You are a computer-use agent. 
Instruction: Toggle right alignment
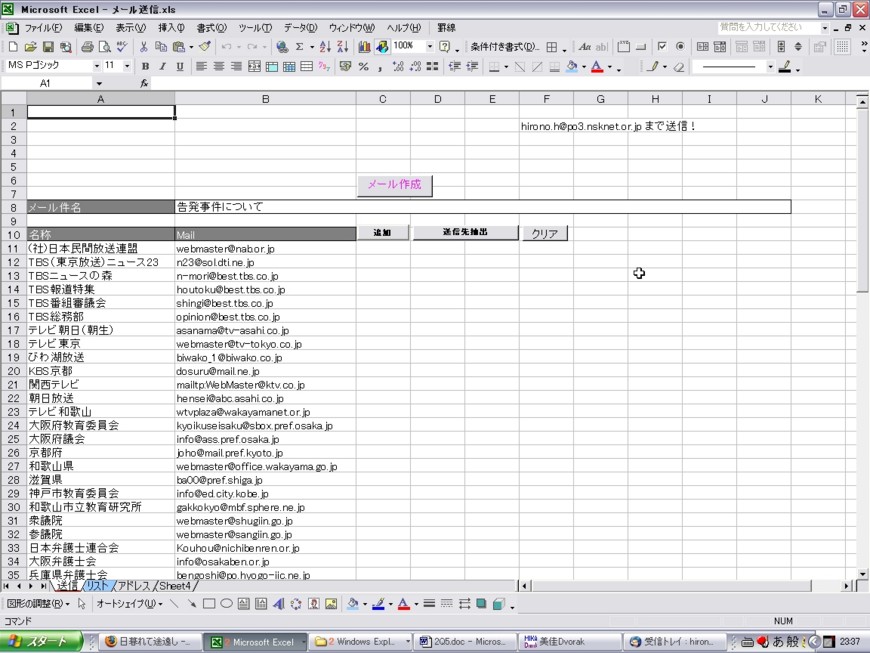click(236, 67)
